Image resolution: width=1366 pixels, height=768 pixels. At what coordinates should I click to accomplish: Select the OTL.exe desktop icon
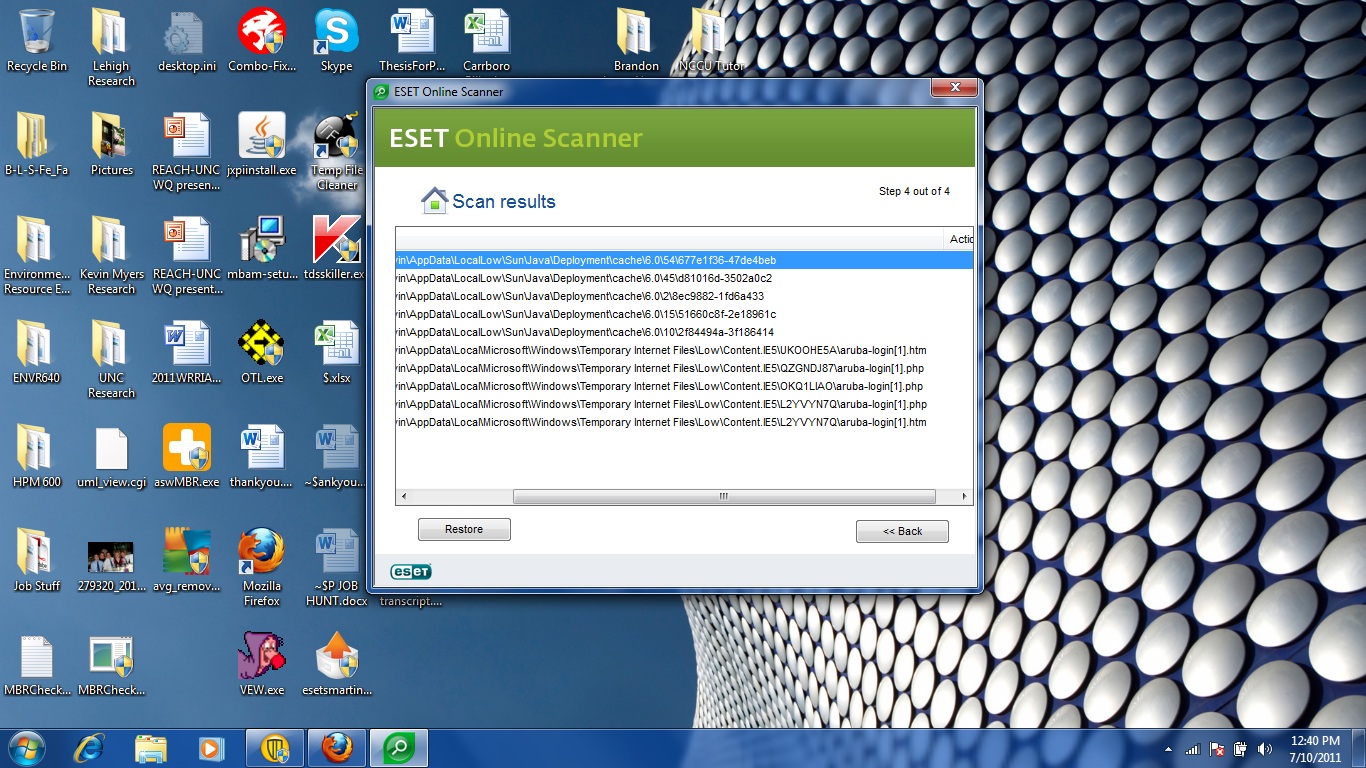(x=262, y=353)
